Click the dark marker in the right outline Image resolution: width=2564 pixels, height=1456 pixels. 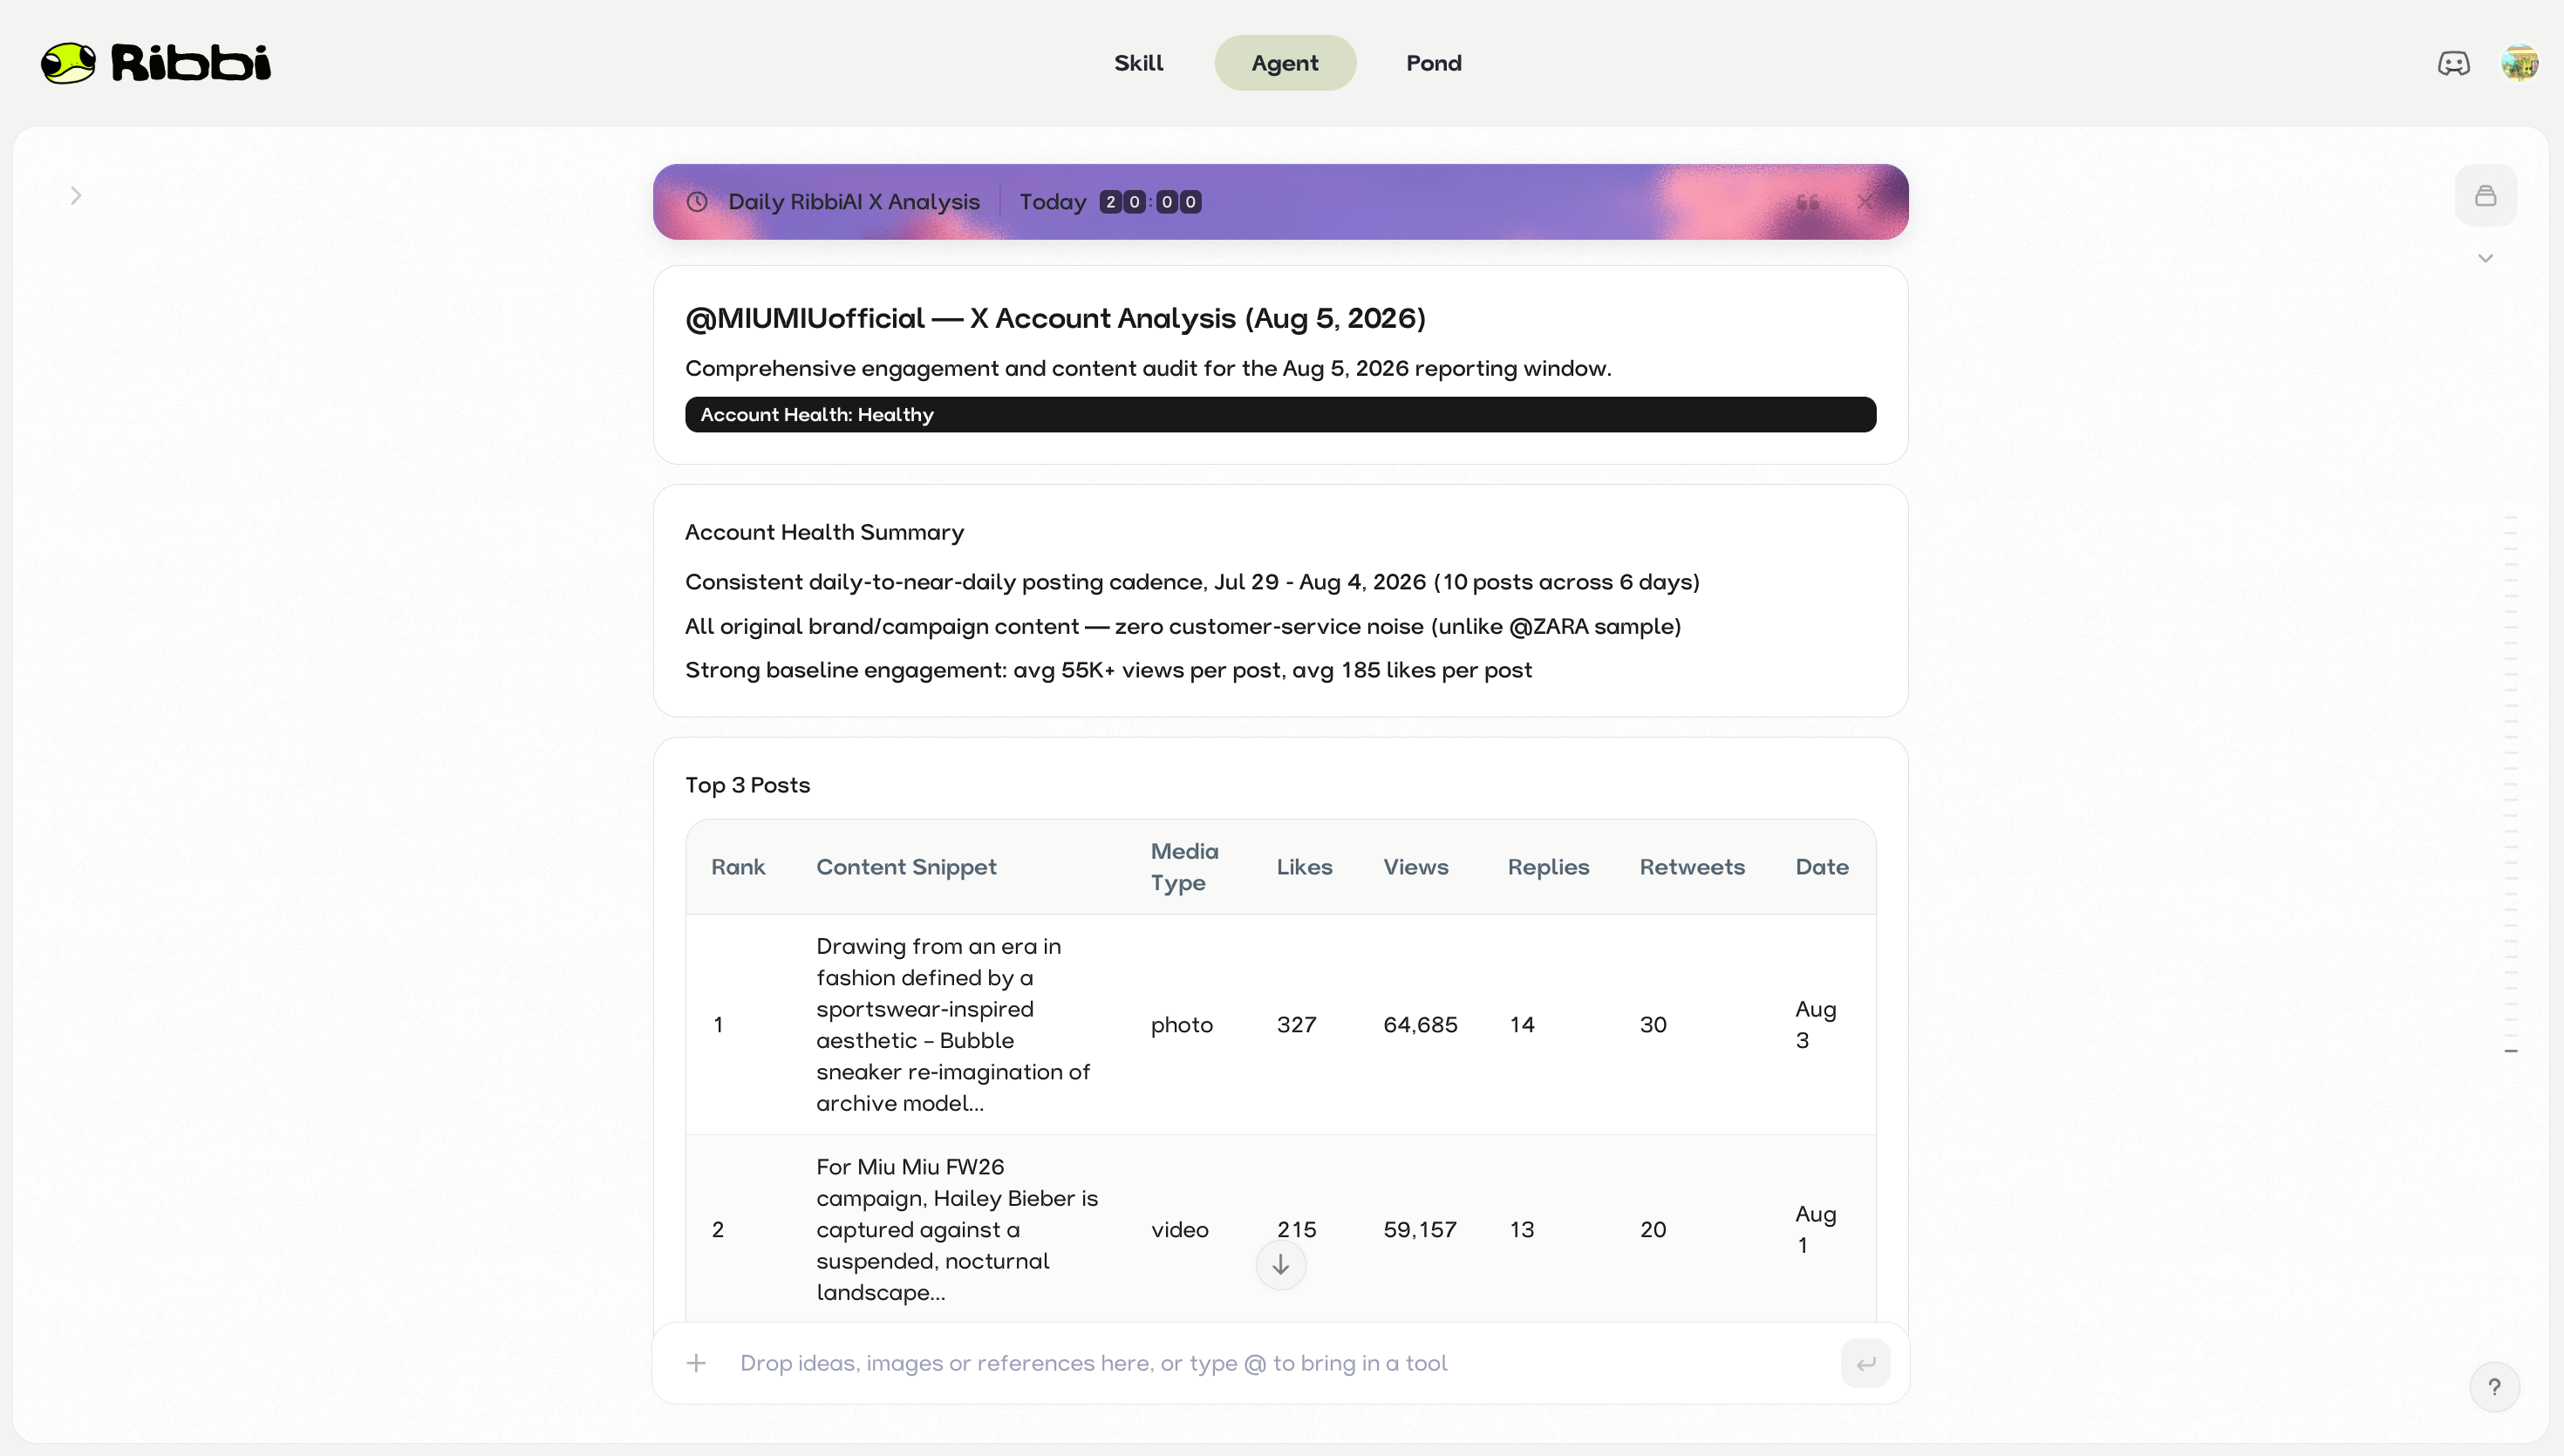pyautogui.click(x=2510, y=1051)
